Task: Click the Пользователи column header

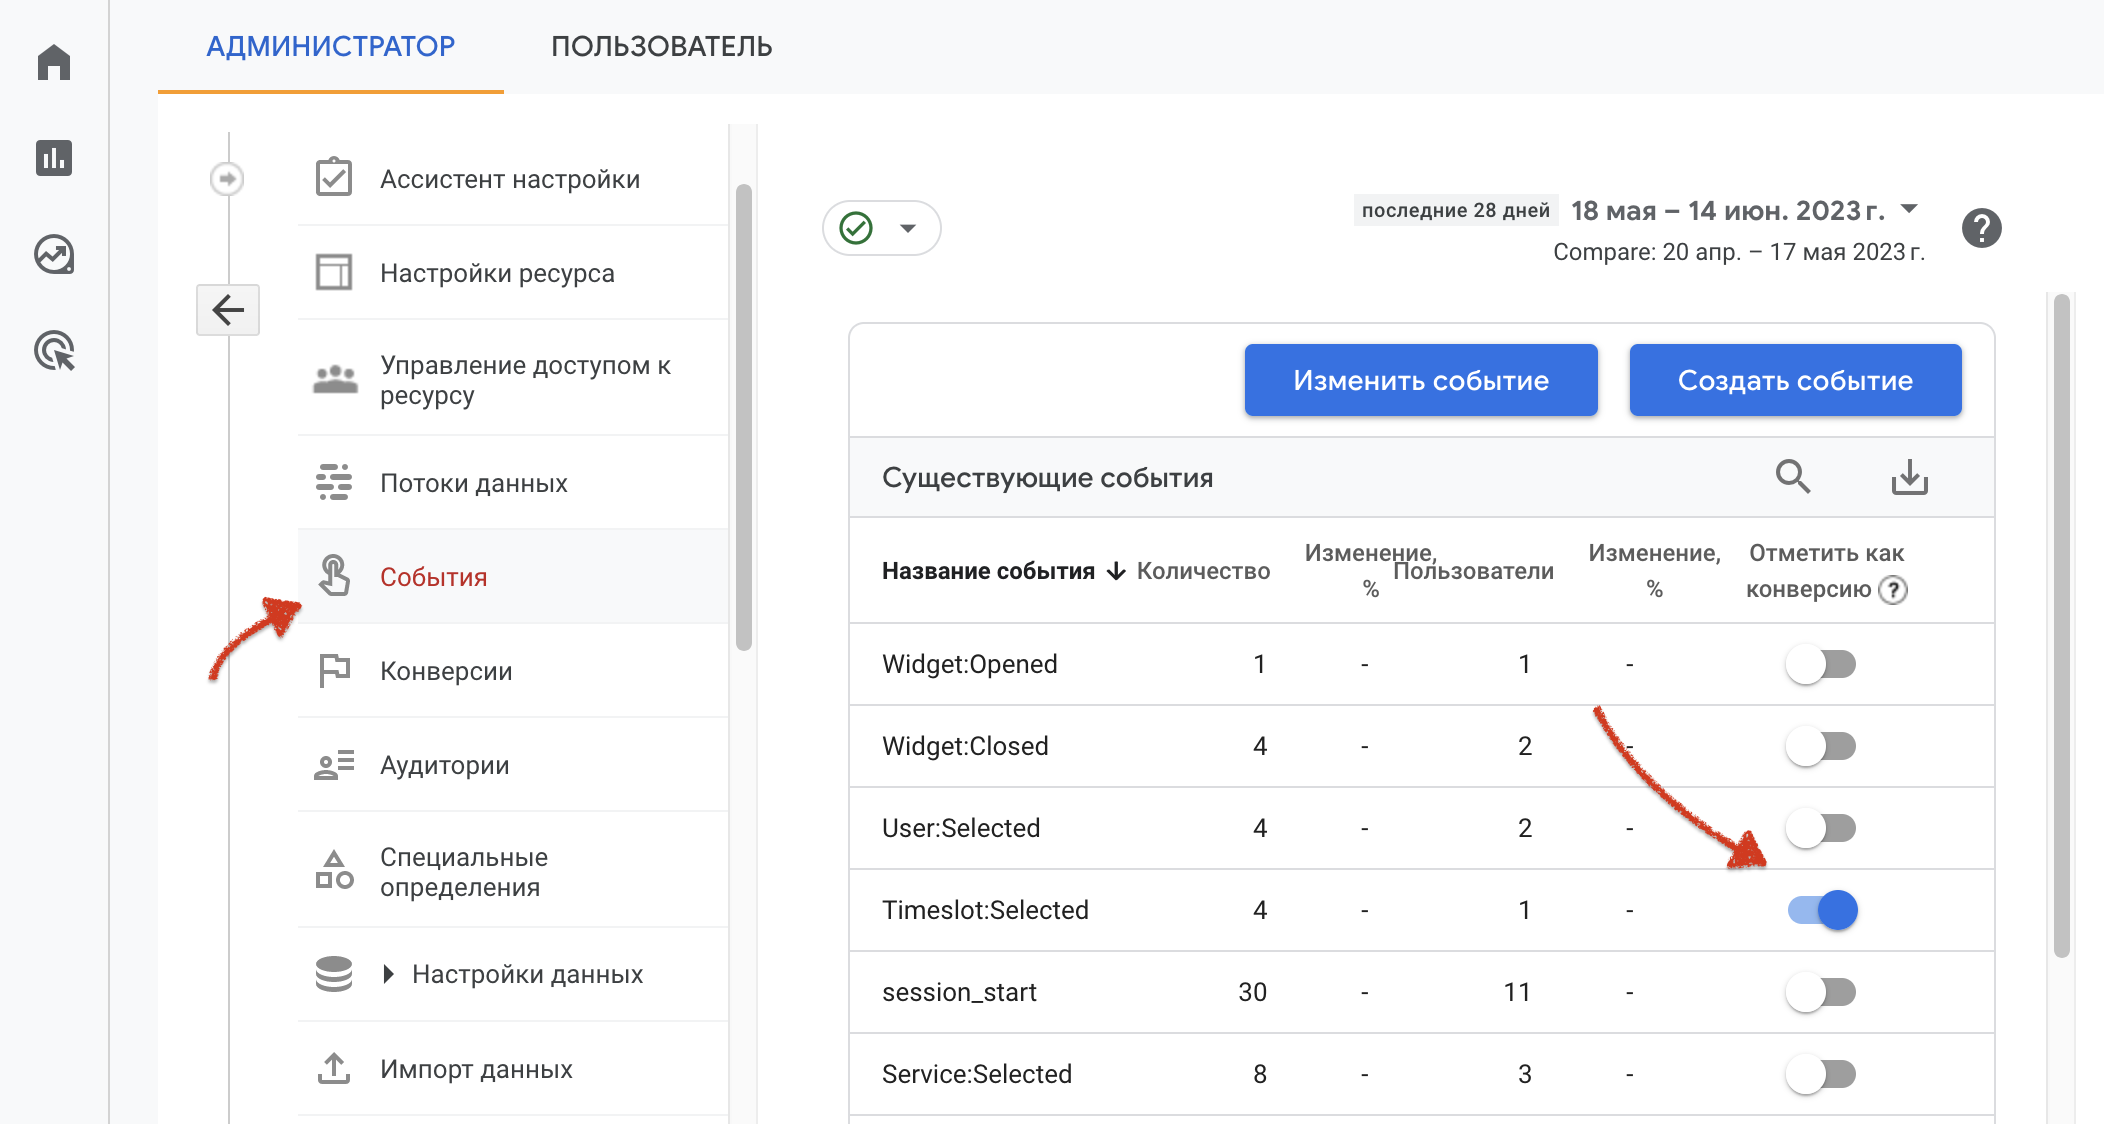Action: click(1473, 571)
